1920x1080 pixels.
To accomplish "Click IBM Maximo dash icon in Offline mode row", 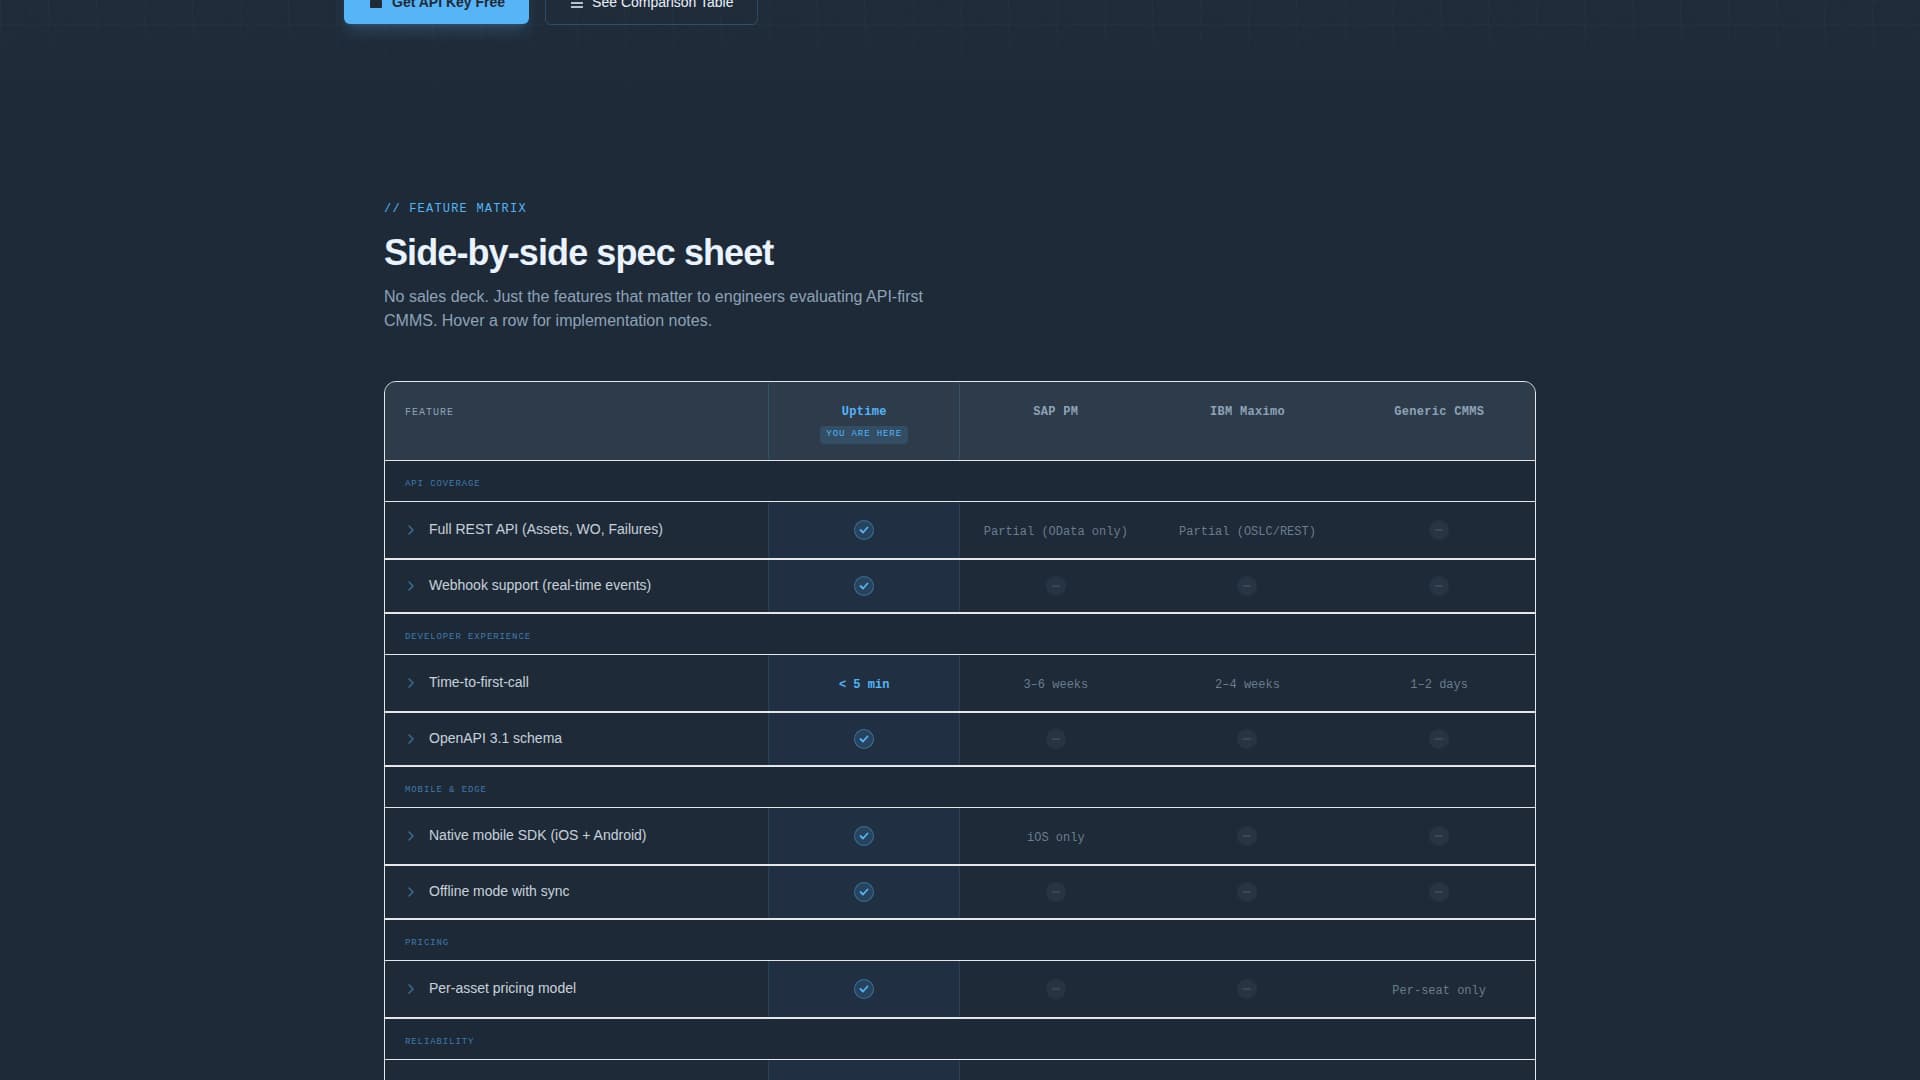I will (1247, 892).
